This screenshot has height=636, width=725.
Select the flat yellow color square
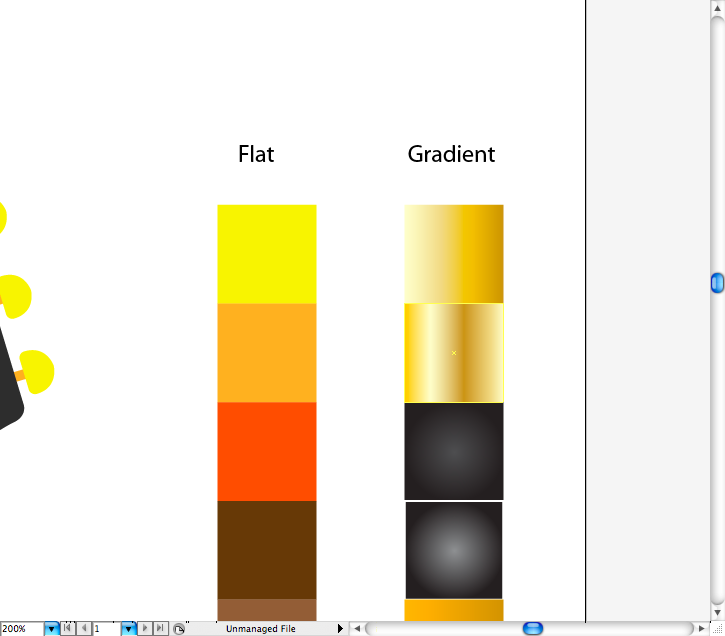point(267,253)
